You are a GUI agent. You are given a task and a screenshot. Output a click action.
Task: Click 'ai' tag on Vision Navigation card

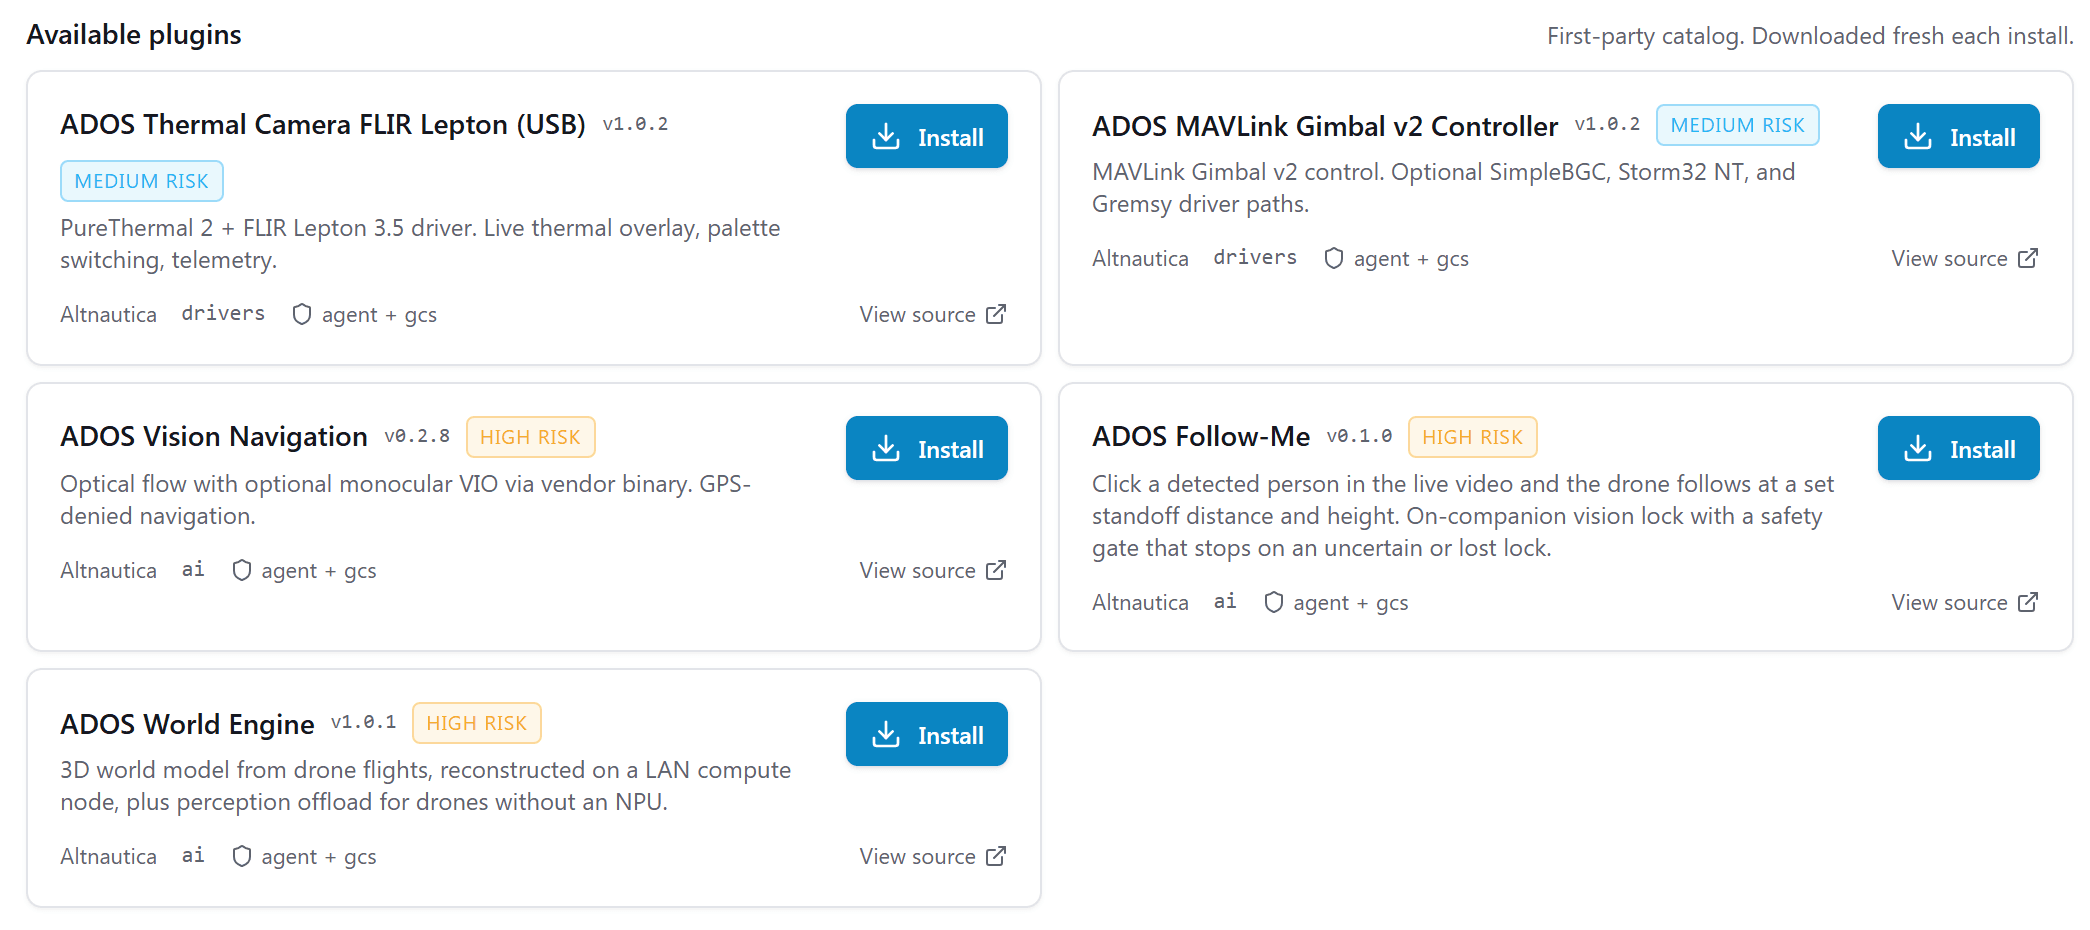tap(193, 570)
